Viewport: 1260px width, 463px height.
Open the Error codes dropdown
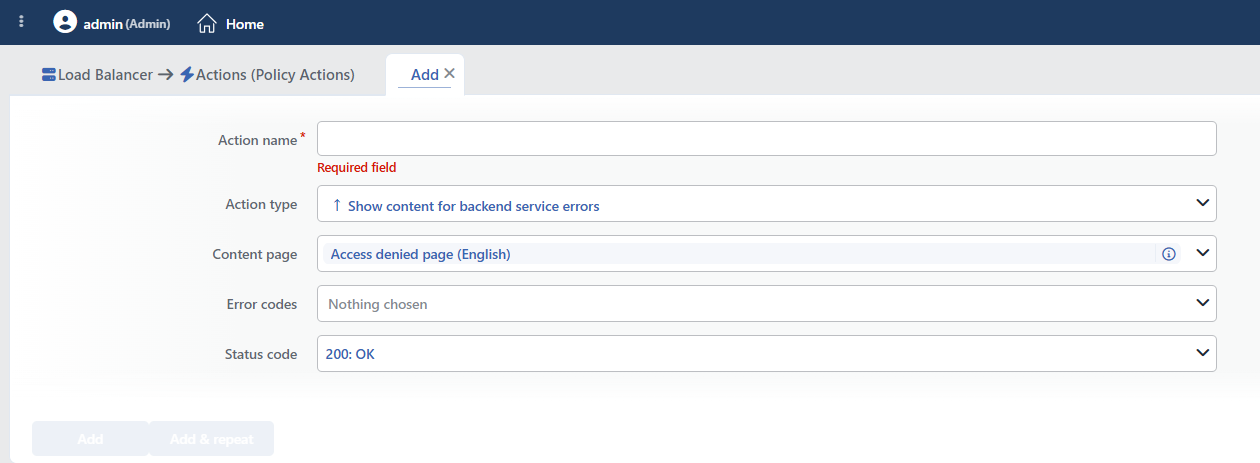(766, 303)
